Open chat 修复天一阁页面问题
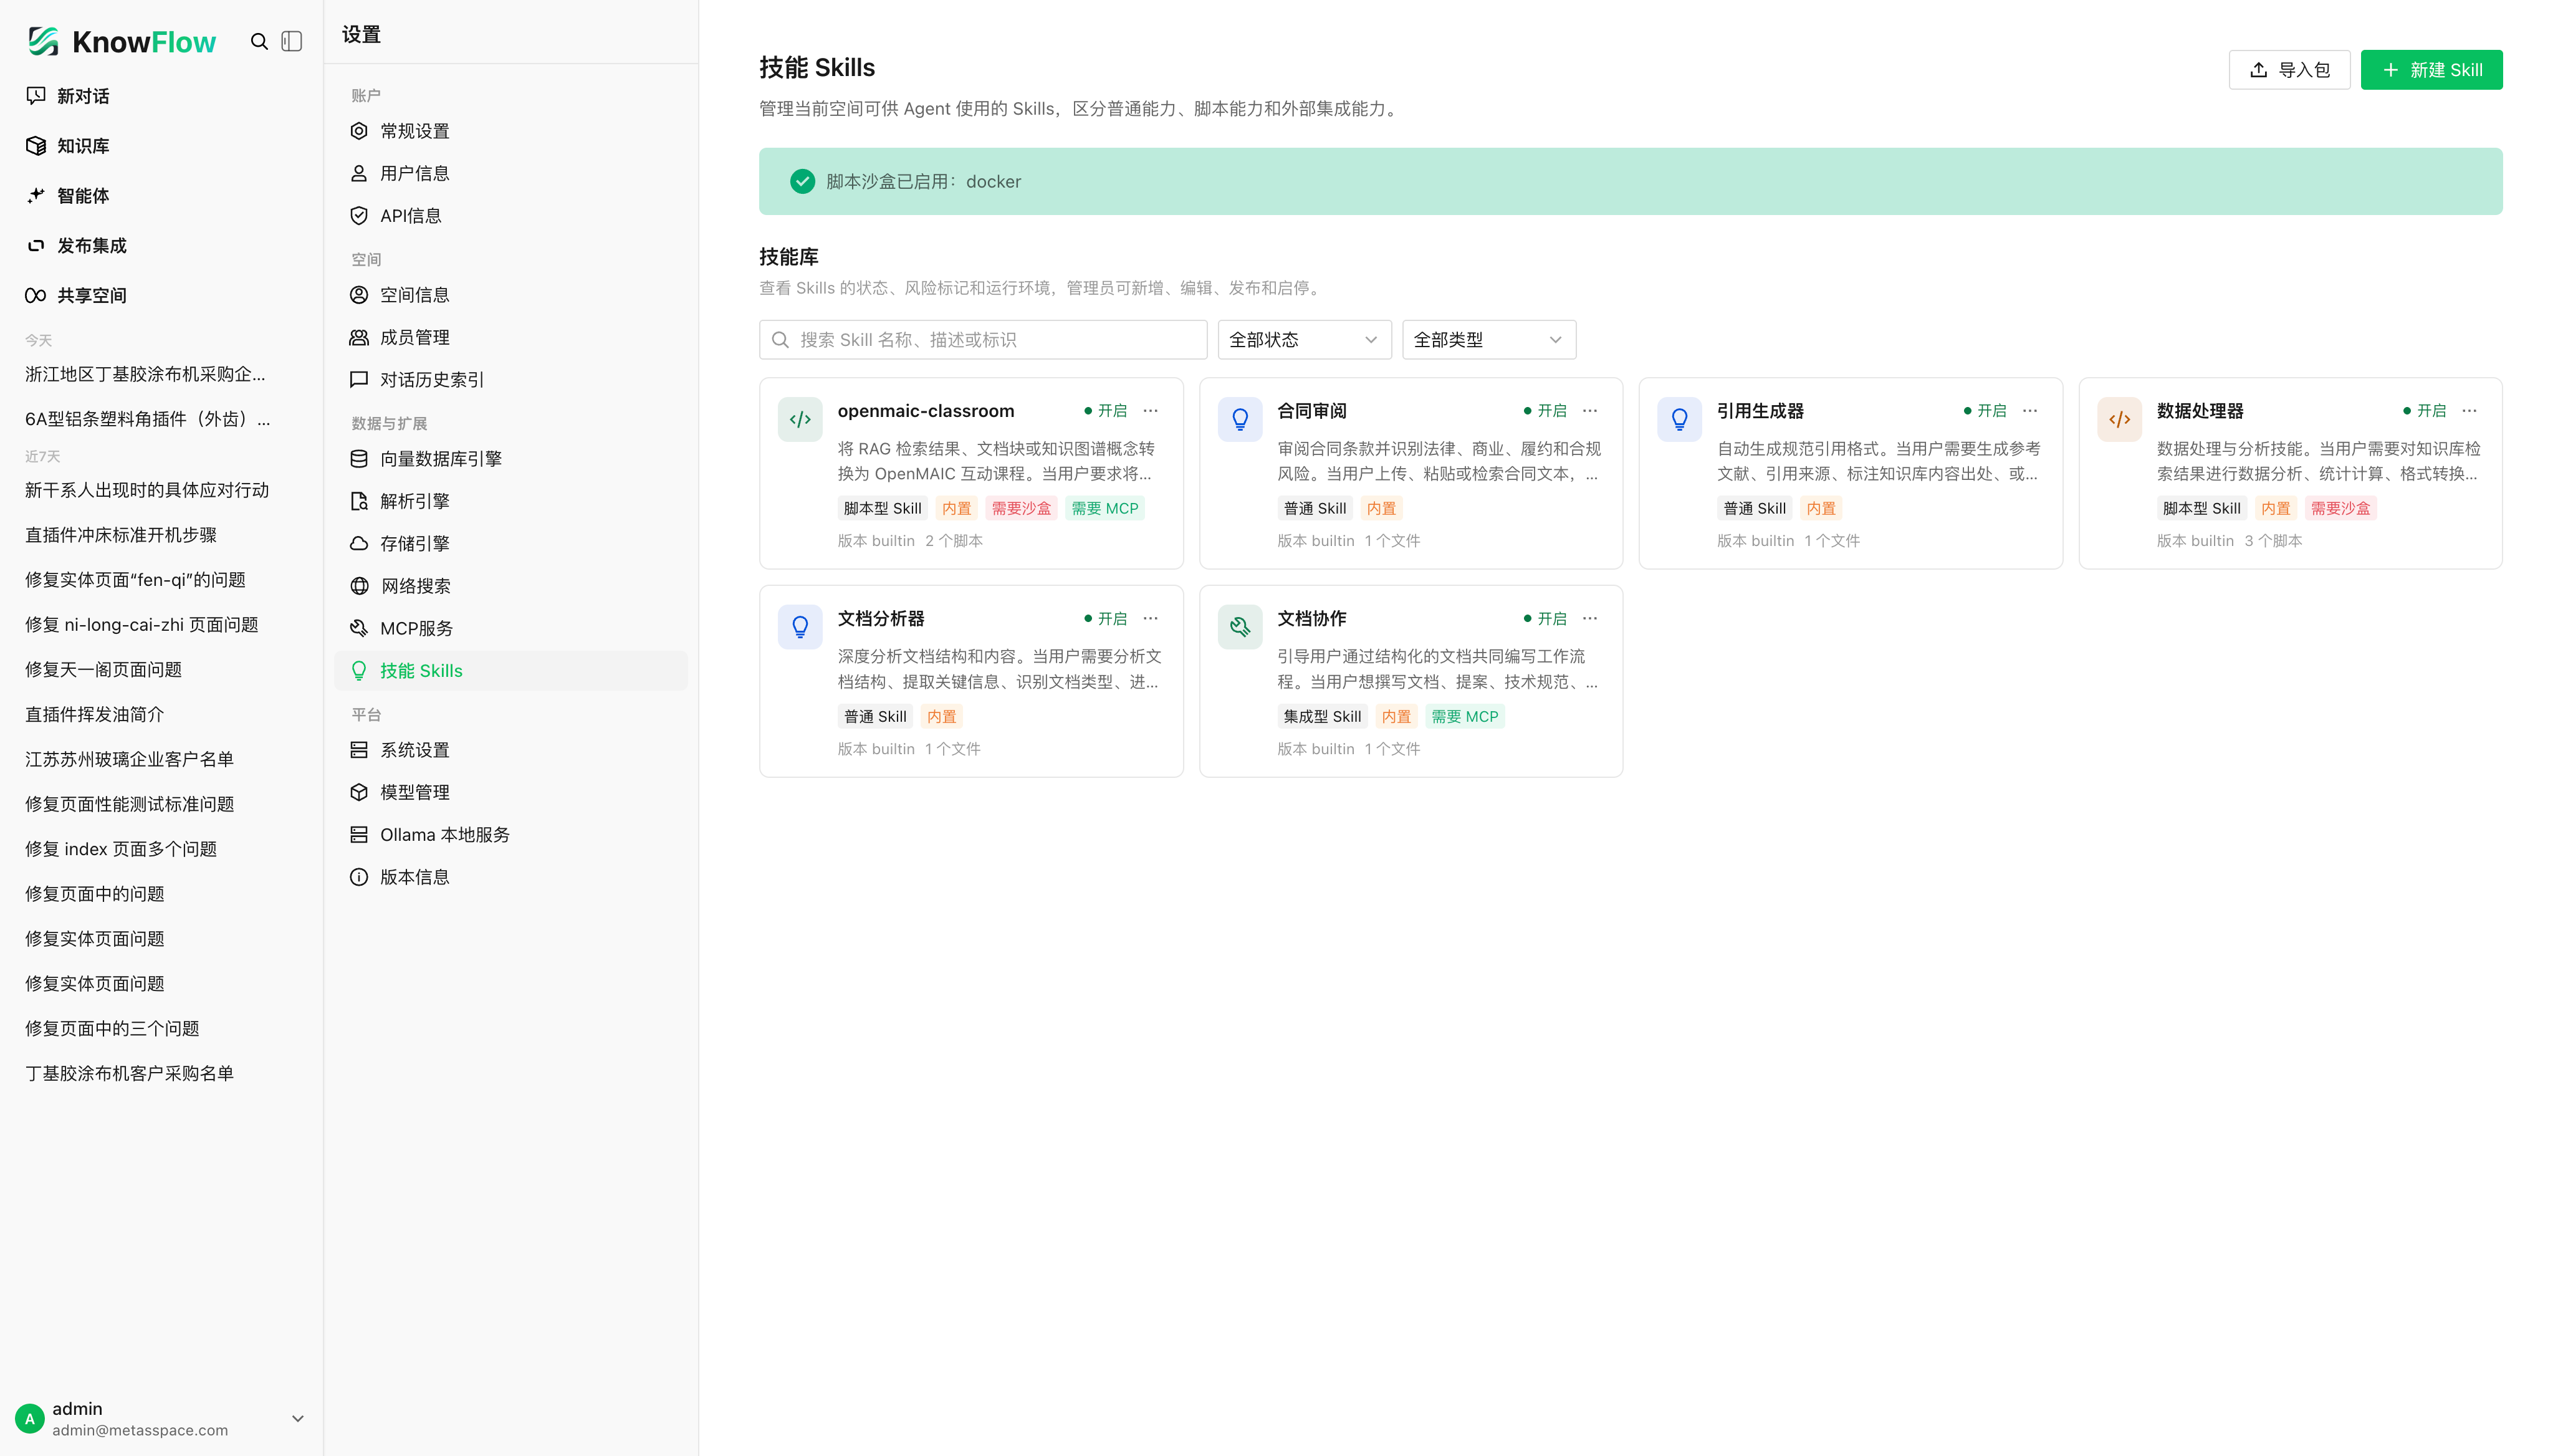 coord(104,670)
